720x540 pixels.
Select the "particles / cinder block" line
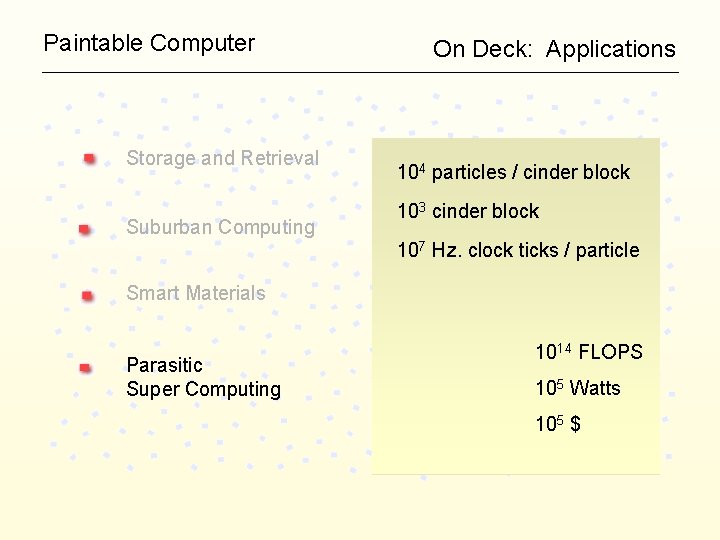coord(530,172)
